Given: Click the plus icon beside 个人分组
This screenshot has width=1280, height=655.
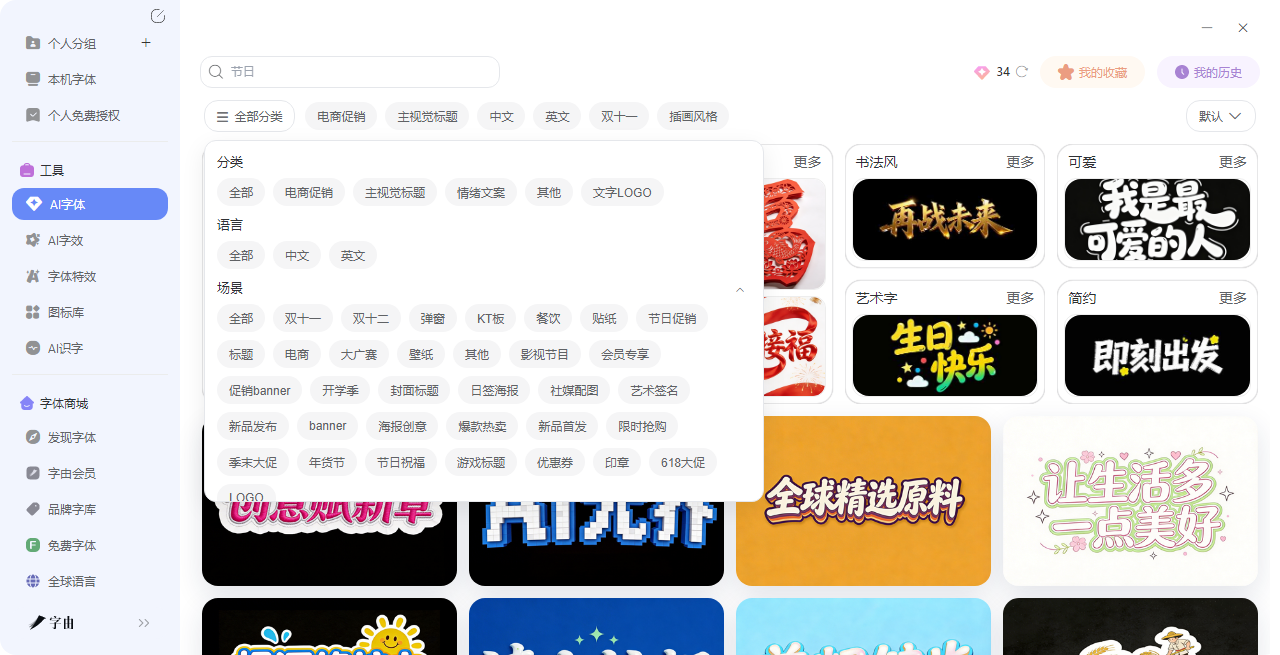Looking at the screenshot, I should coord(146,43).
